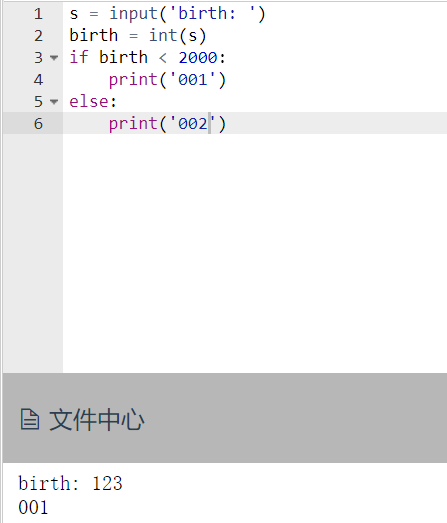
Task: Click line number 4 in the gutter
Action: coord(38,80)
